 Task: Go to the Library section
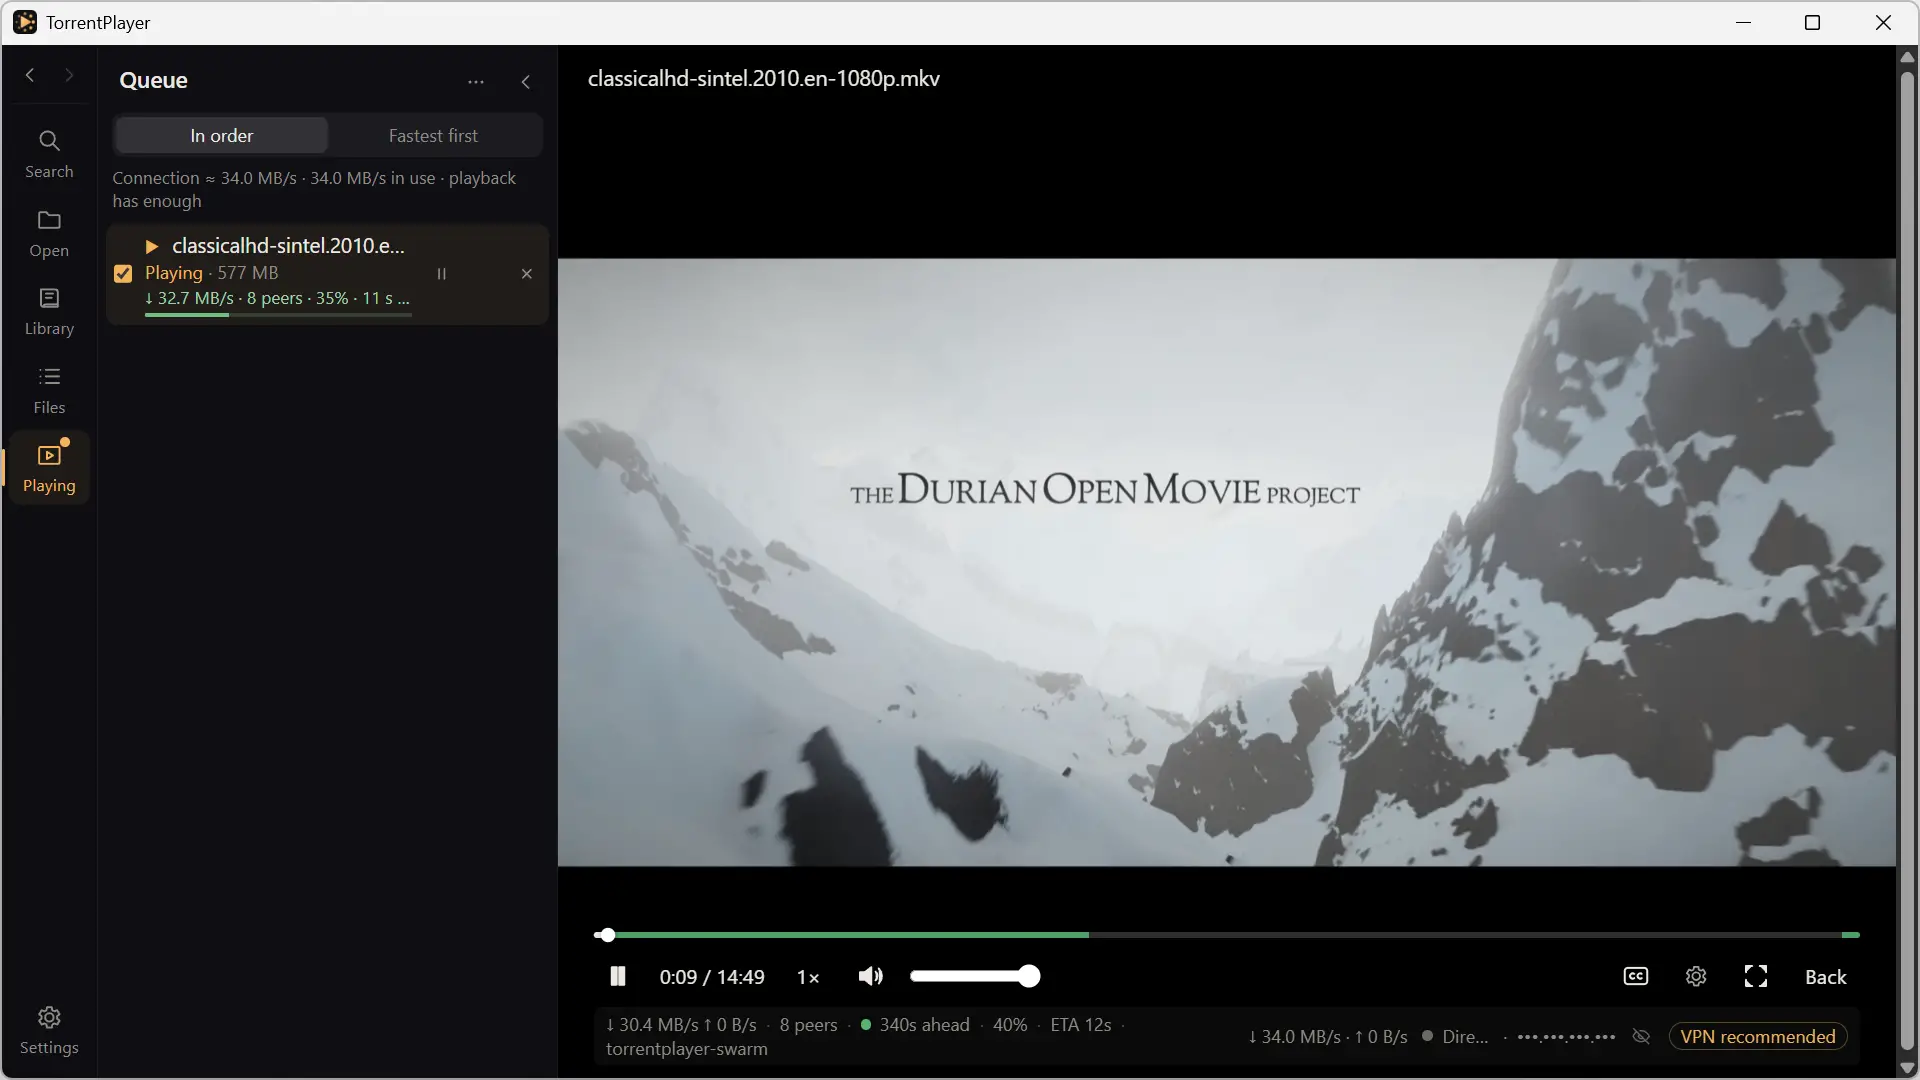click(49, 312)
